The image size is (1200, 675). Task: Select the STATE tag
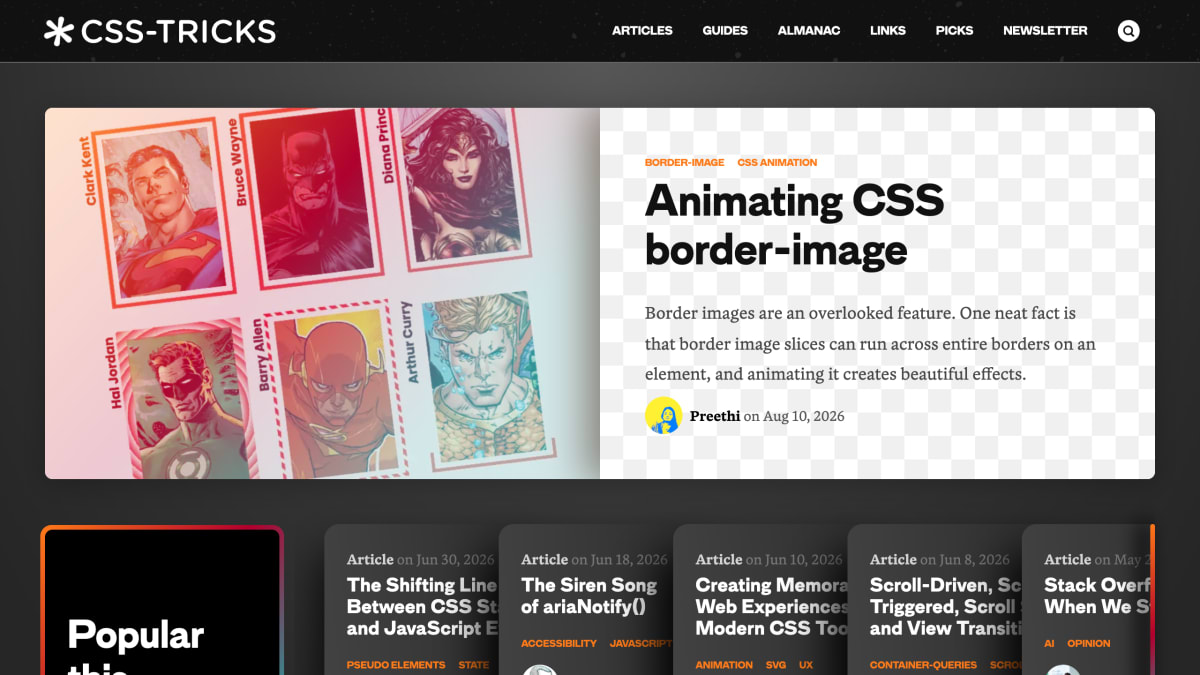click(474, 665)
